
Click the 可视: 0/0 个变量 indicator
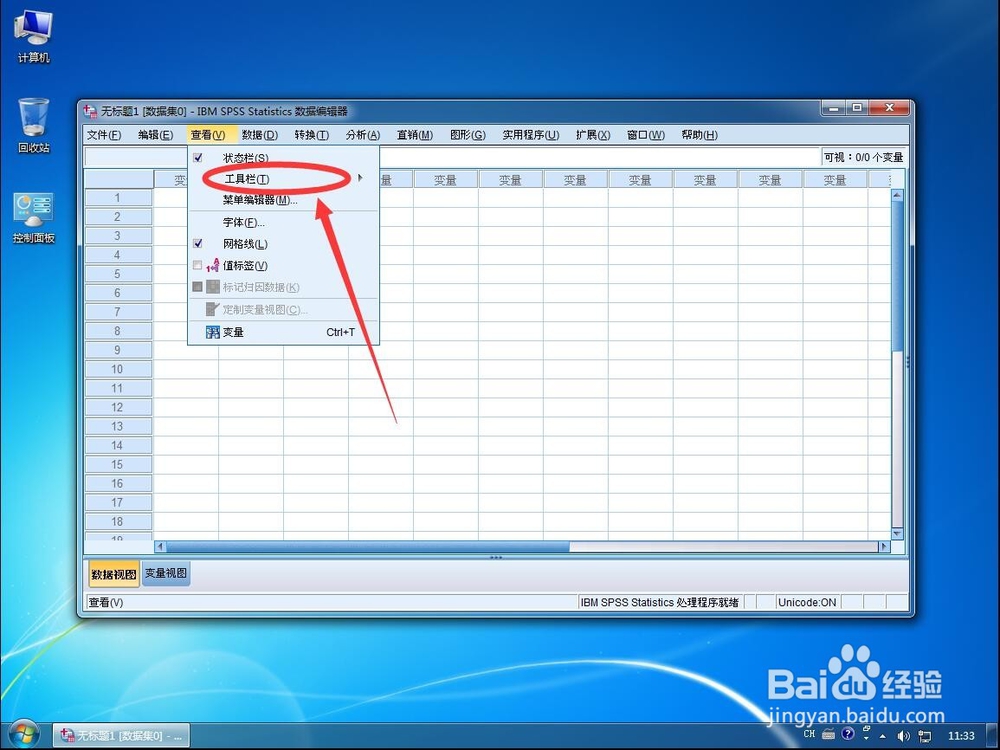[863, 157]
